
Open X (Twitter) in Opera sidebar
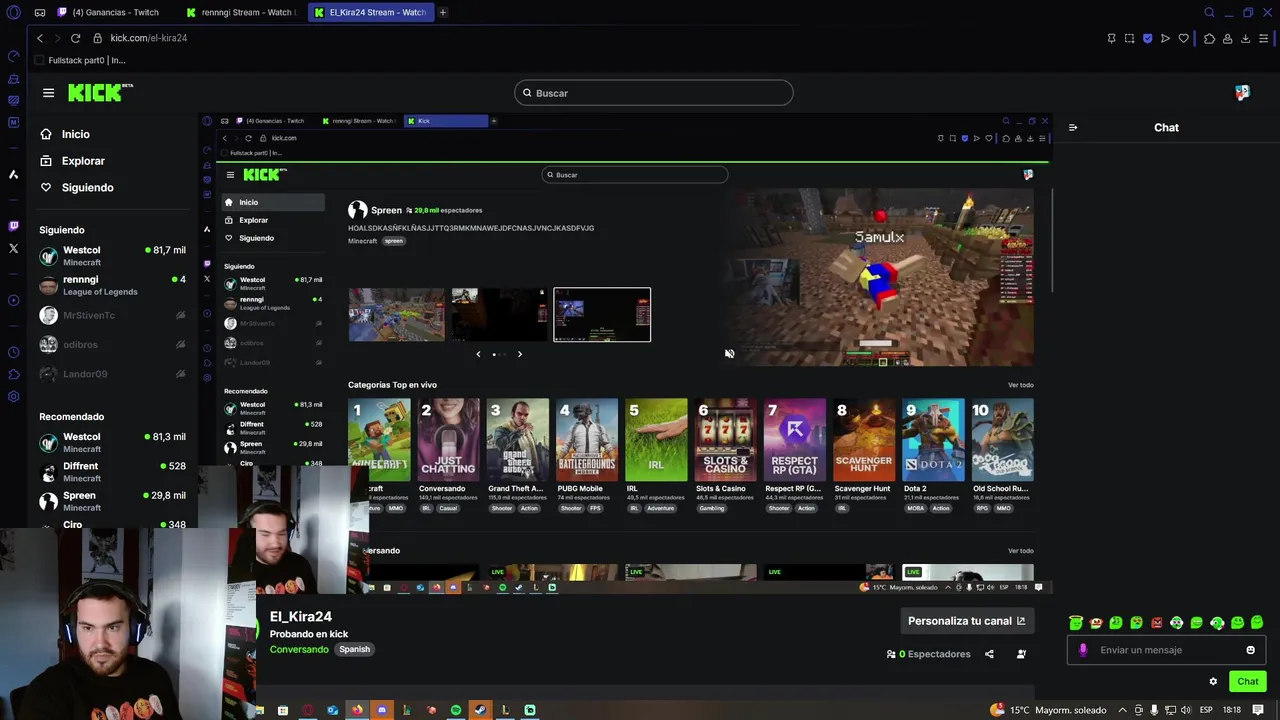tap(13, 248)
